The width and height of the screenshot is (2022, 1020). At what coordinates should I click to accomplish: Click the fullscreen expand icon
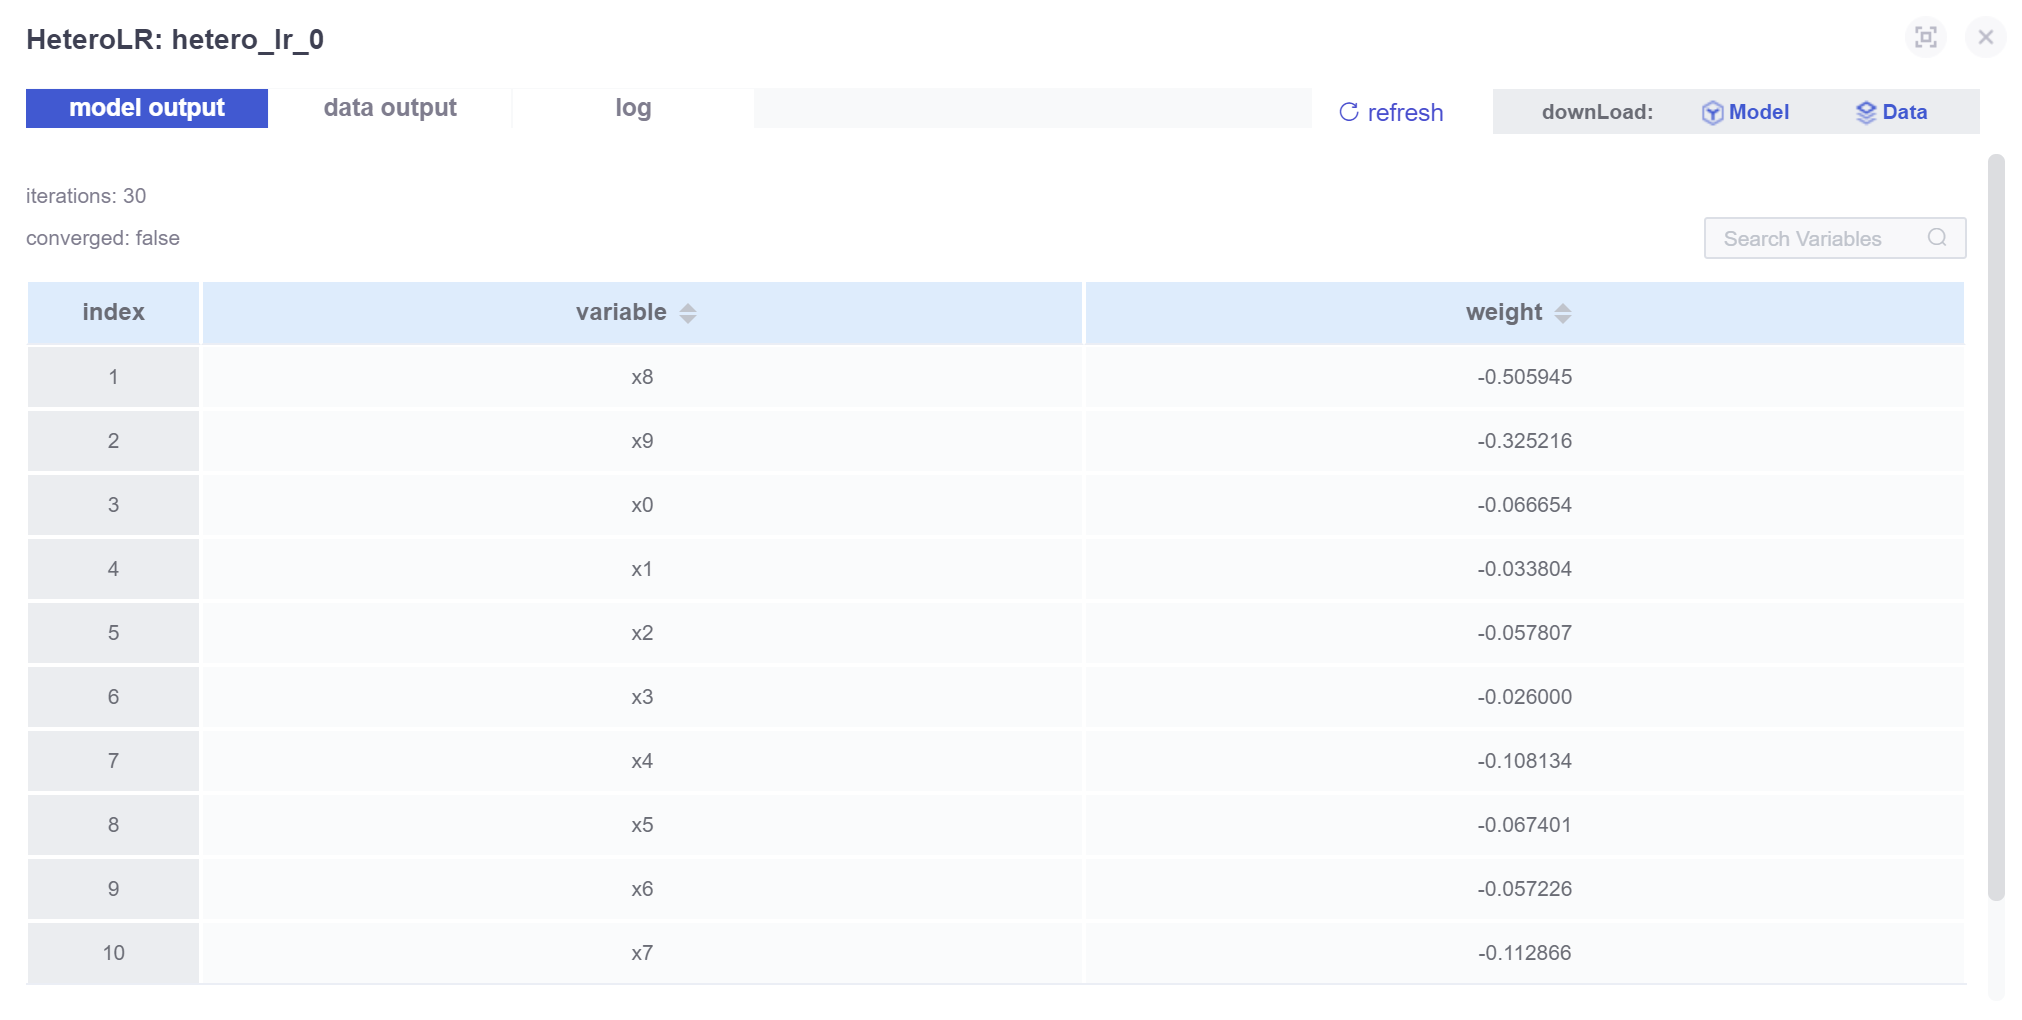pos(1925,38)
